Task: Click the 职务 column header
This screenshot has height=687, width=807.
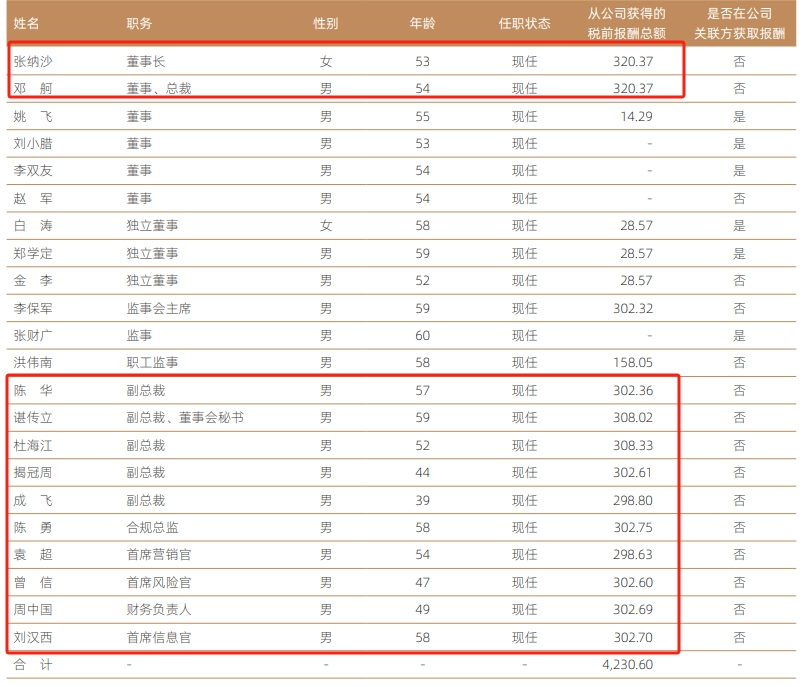Action: click(x=139, y=24)
